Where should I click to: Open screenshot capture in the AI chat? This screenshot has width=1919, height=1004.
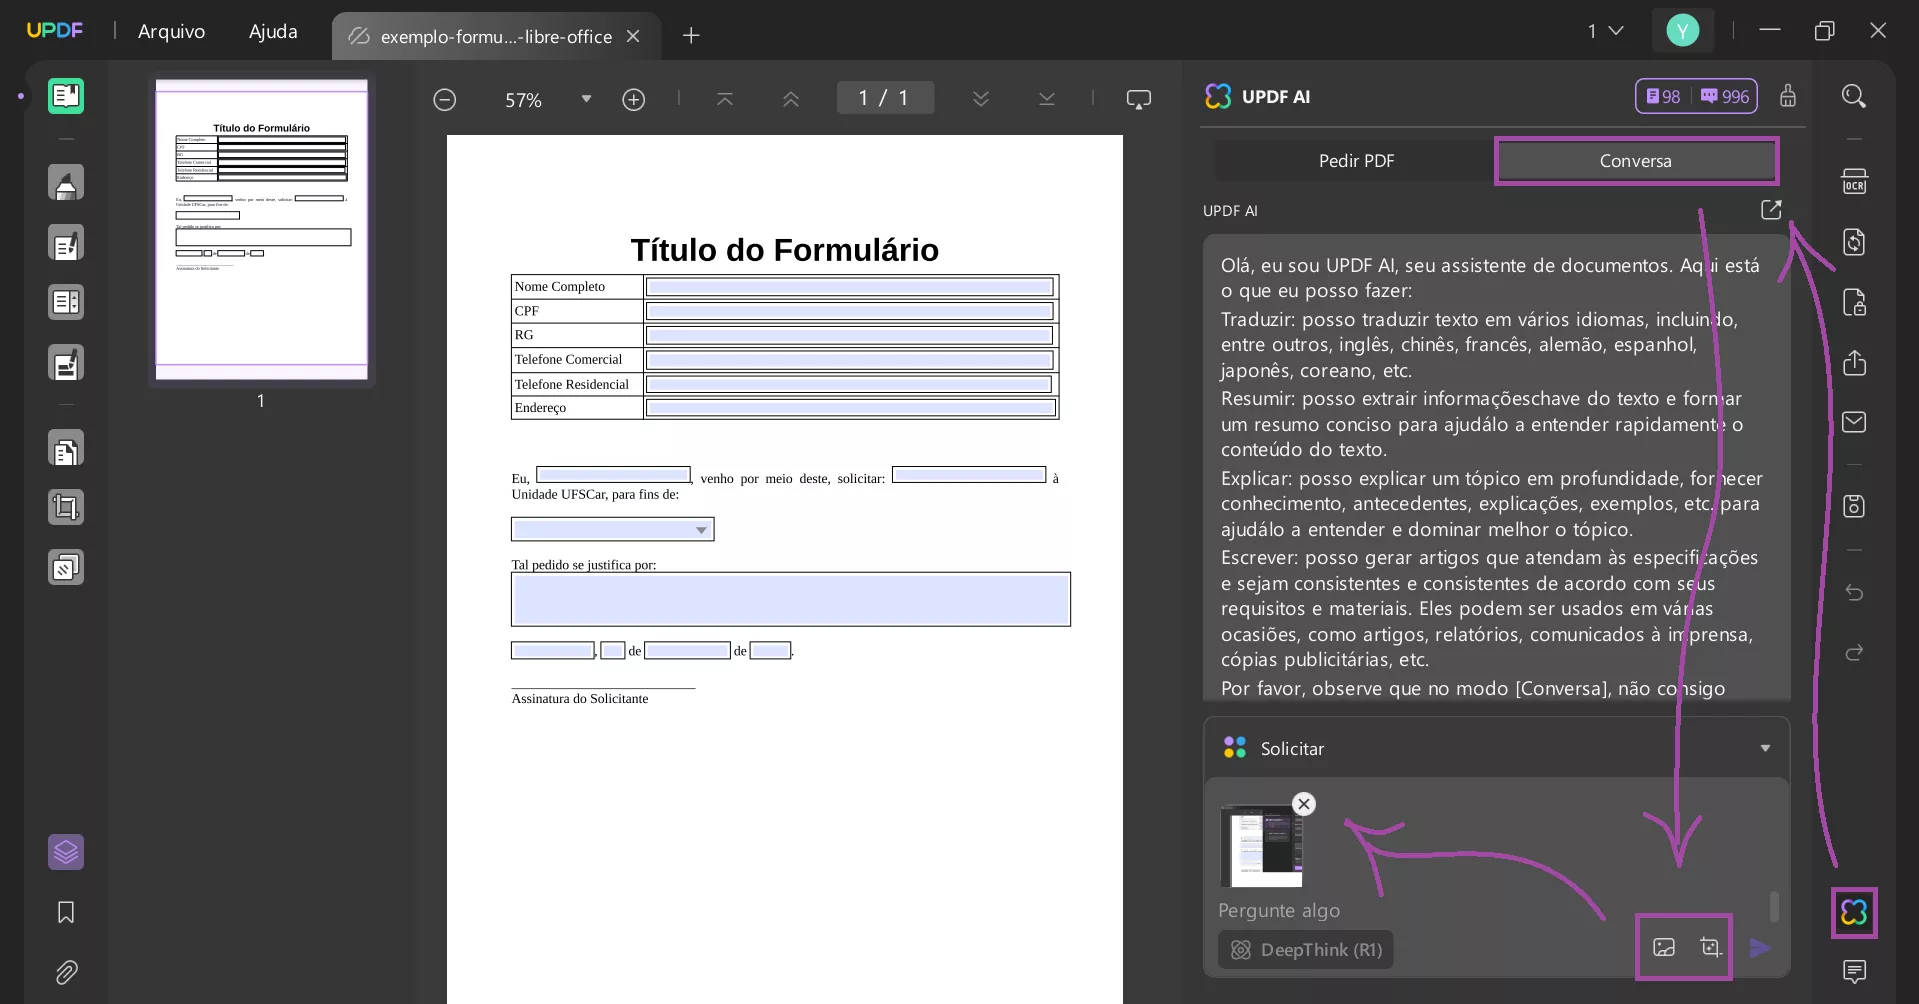point(1711,947)
